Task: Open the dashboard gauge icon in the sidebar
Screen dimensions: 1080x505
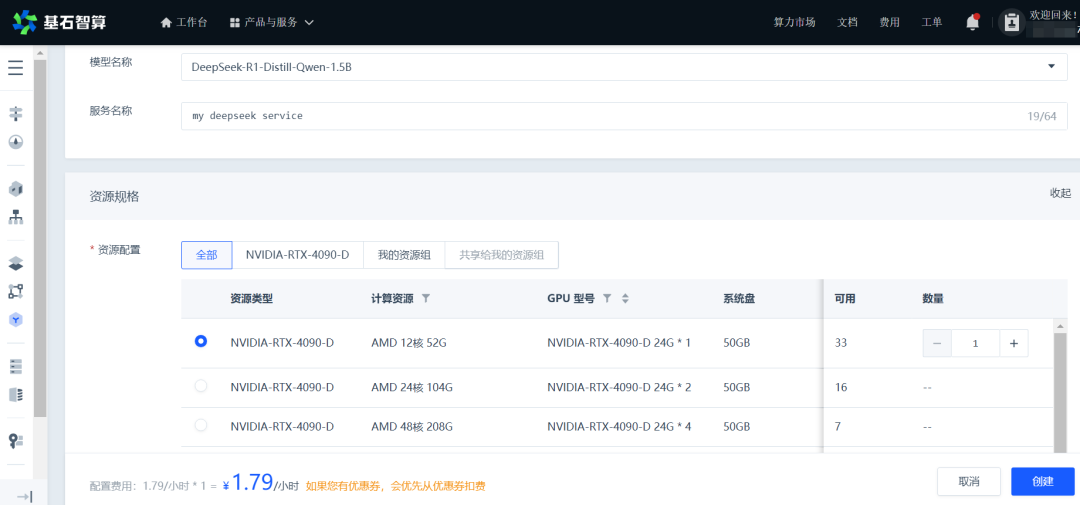Action: [15, 142]
